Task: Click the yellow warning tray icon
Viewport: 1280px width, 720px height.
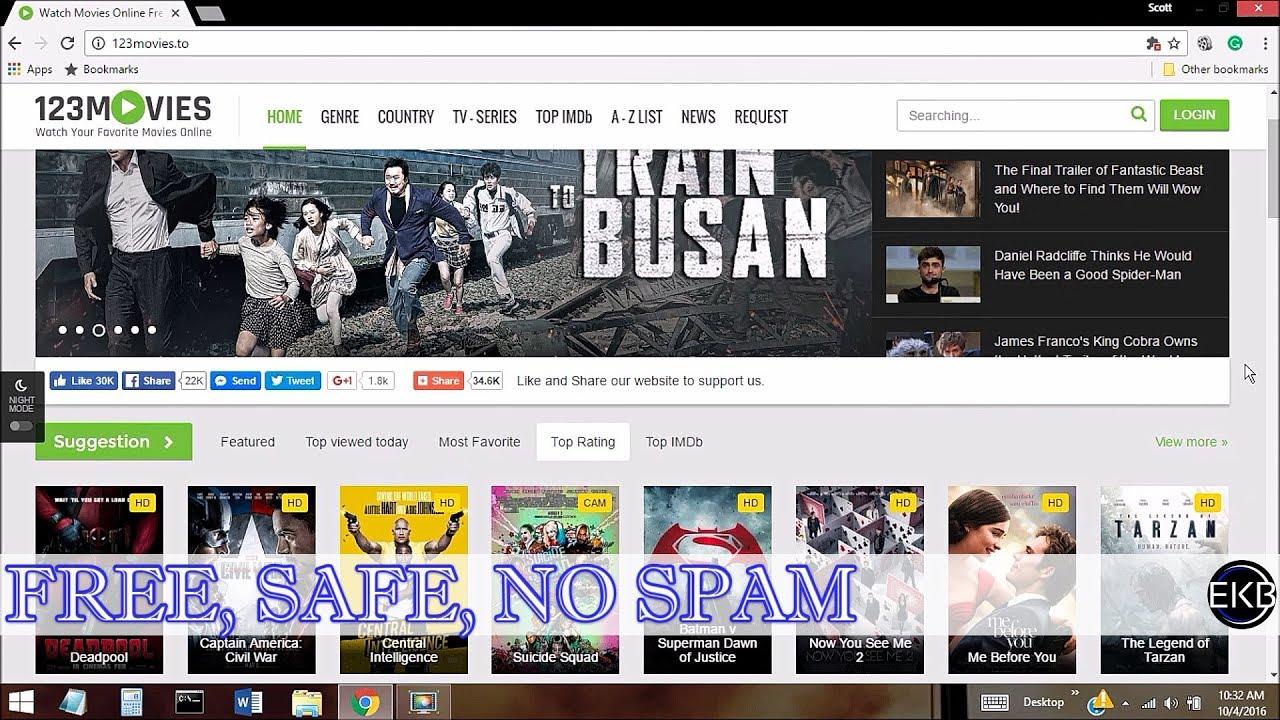Action: (1101, 701)
